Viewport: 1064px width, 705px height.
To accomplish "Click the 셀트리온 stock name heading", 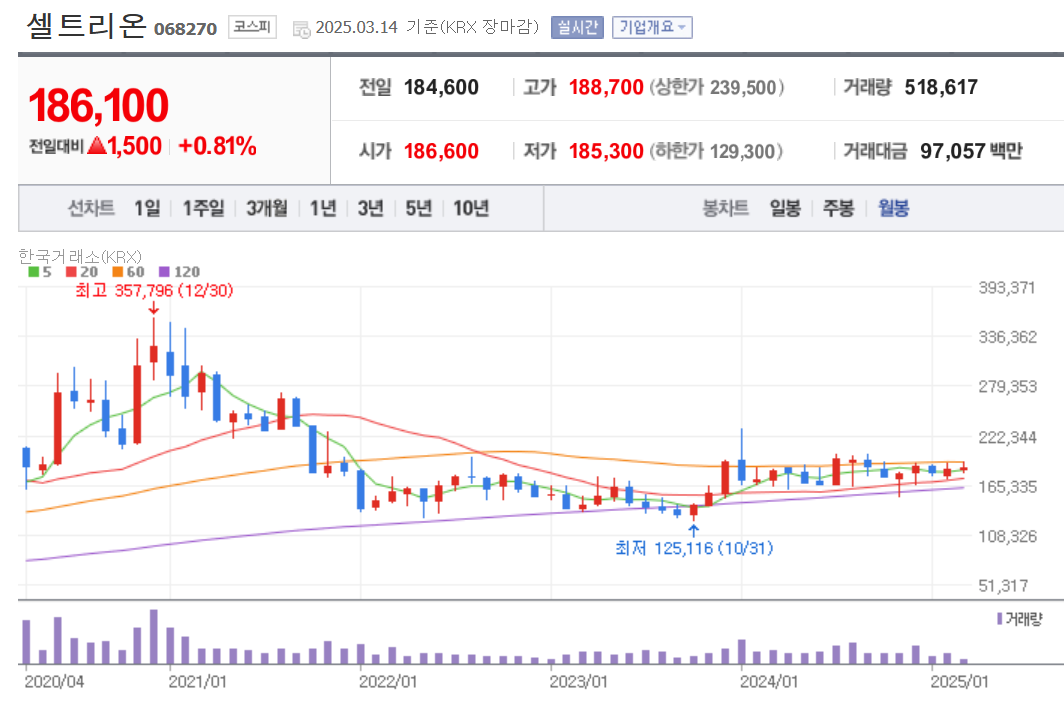I will tap(86, 25).
